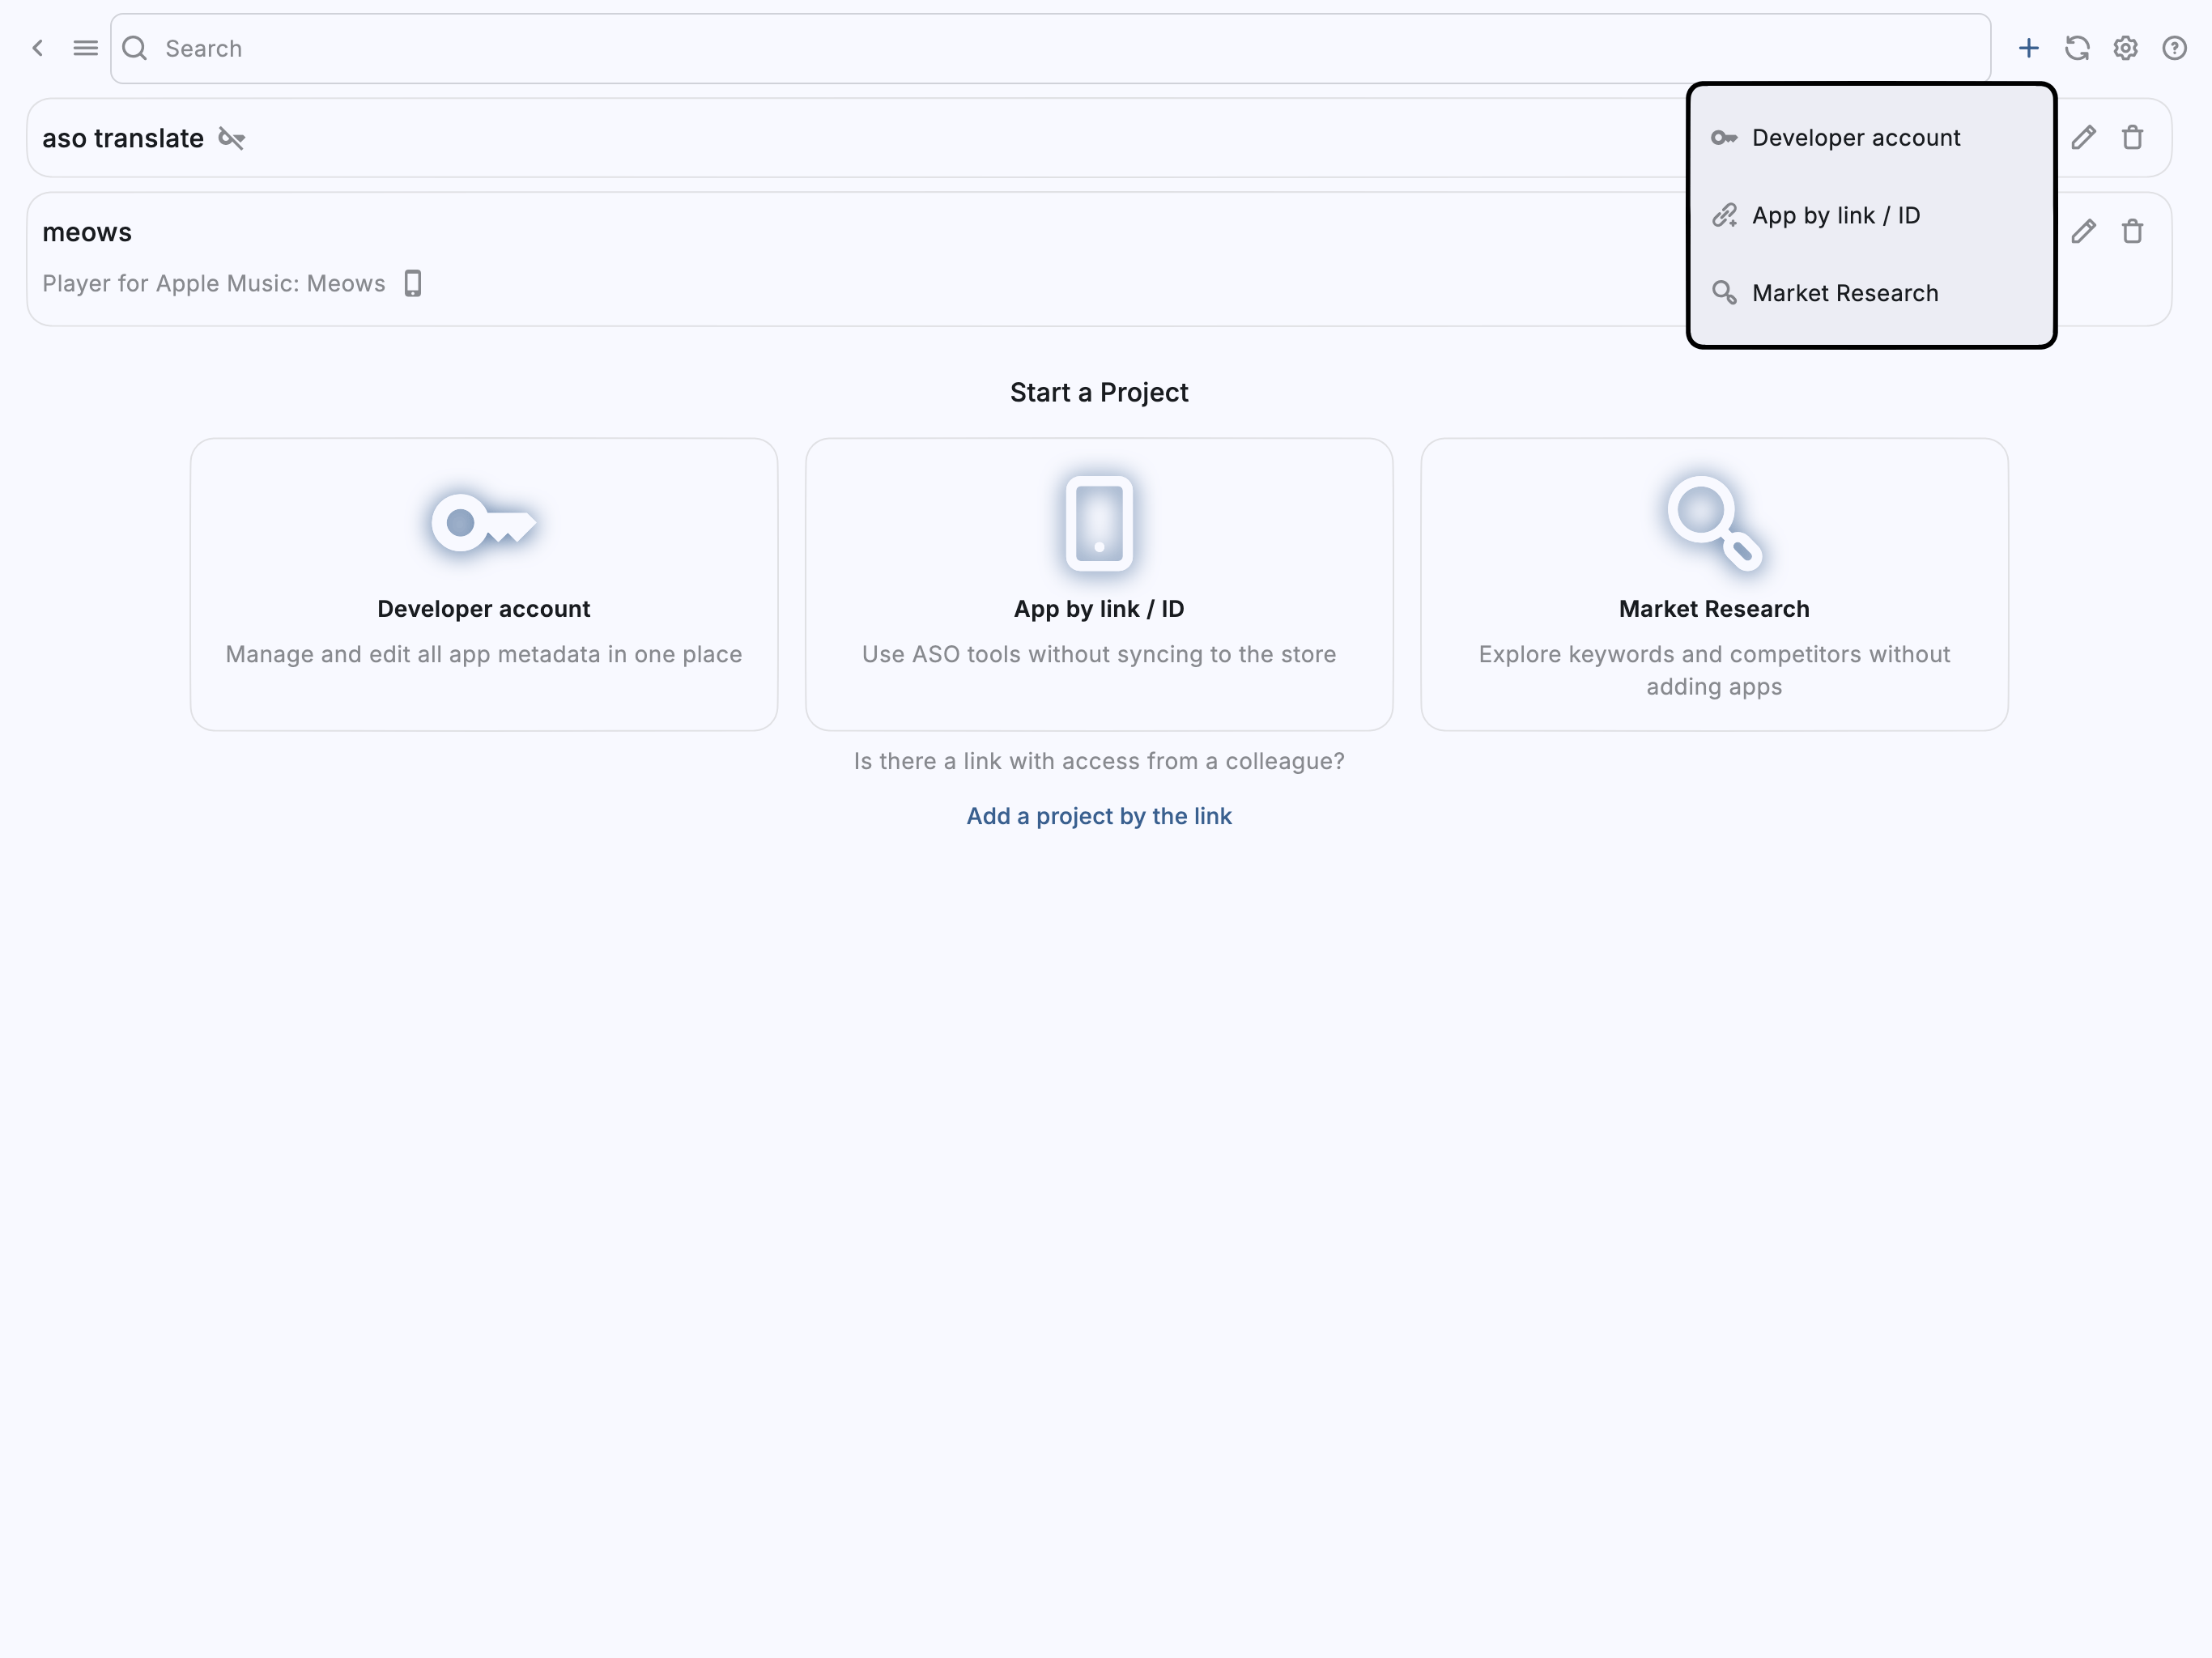Click the Developer account project card
The image size is (2212, 1658).
coord(484,584)
